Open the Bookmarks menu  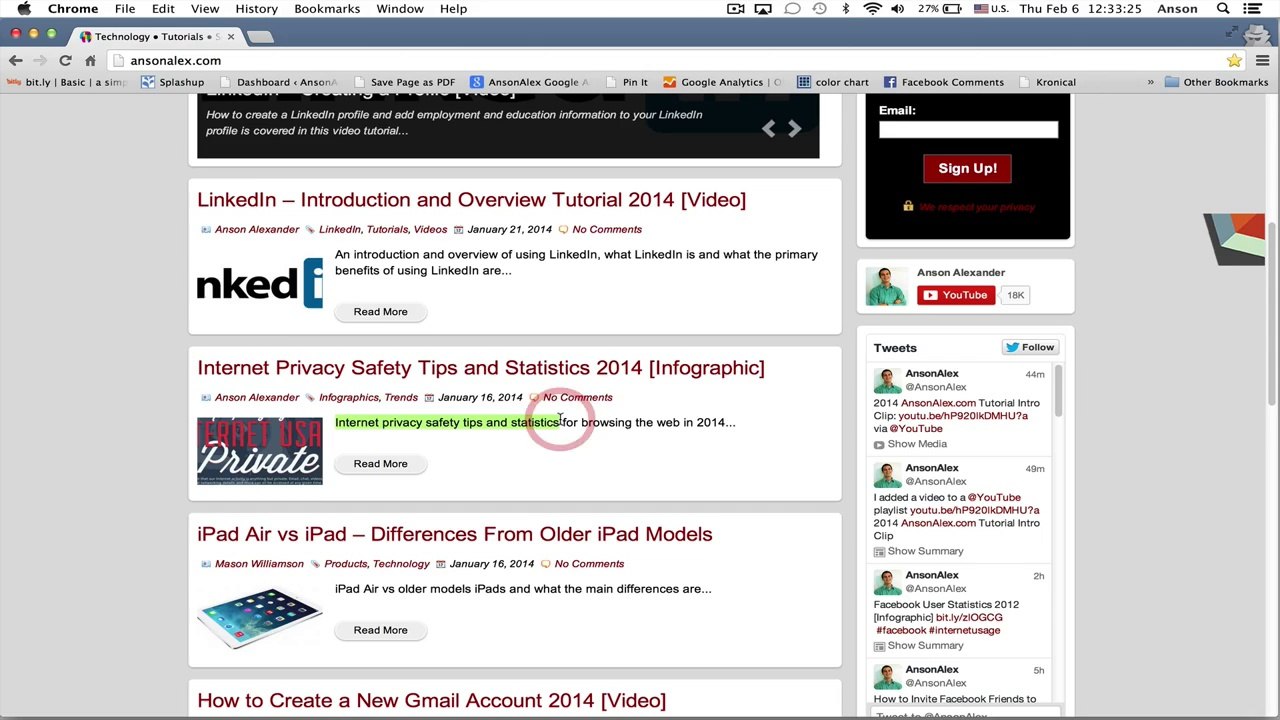click(x=327, y=9)
